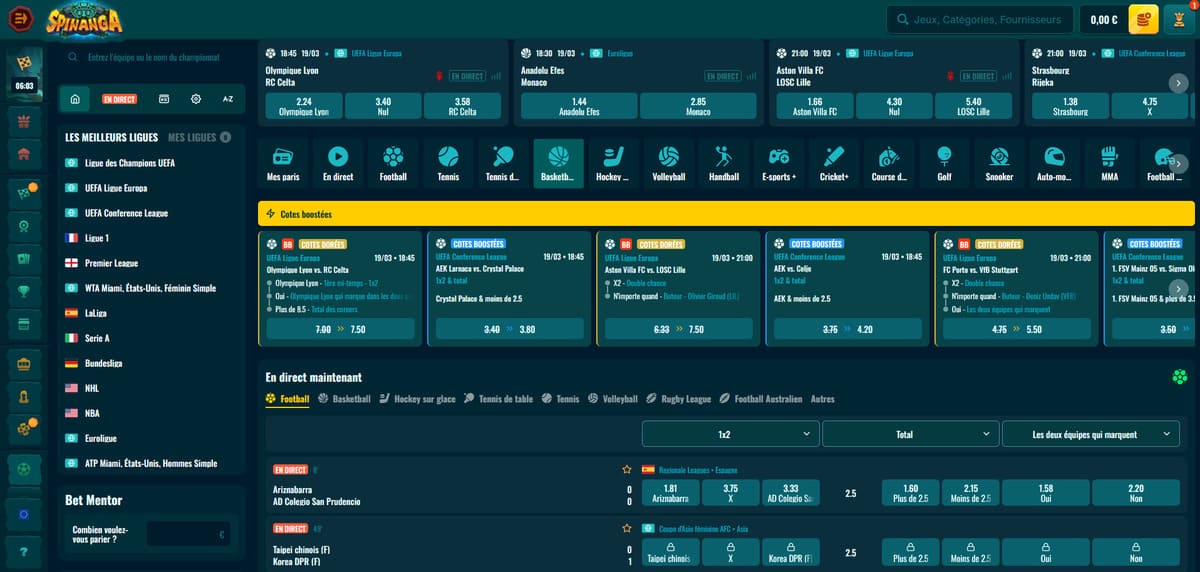
Task: Click the coins deposit icon
Action: click(1143, 19)
